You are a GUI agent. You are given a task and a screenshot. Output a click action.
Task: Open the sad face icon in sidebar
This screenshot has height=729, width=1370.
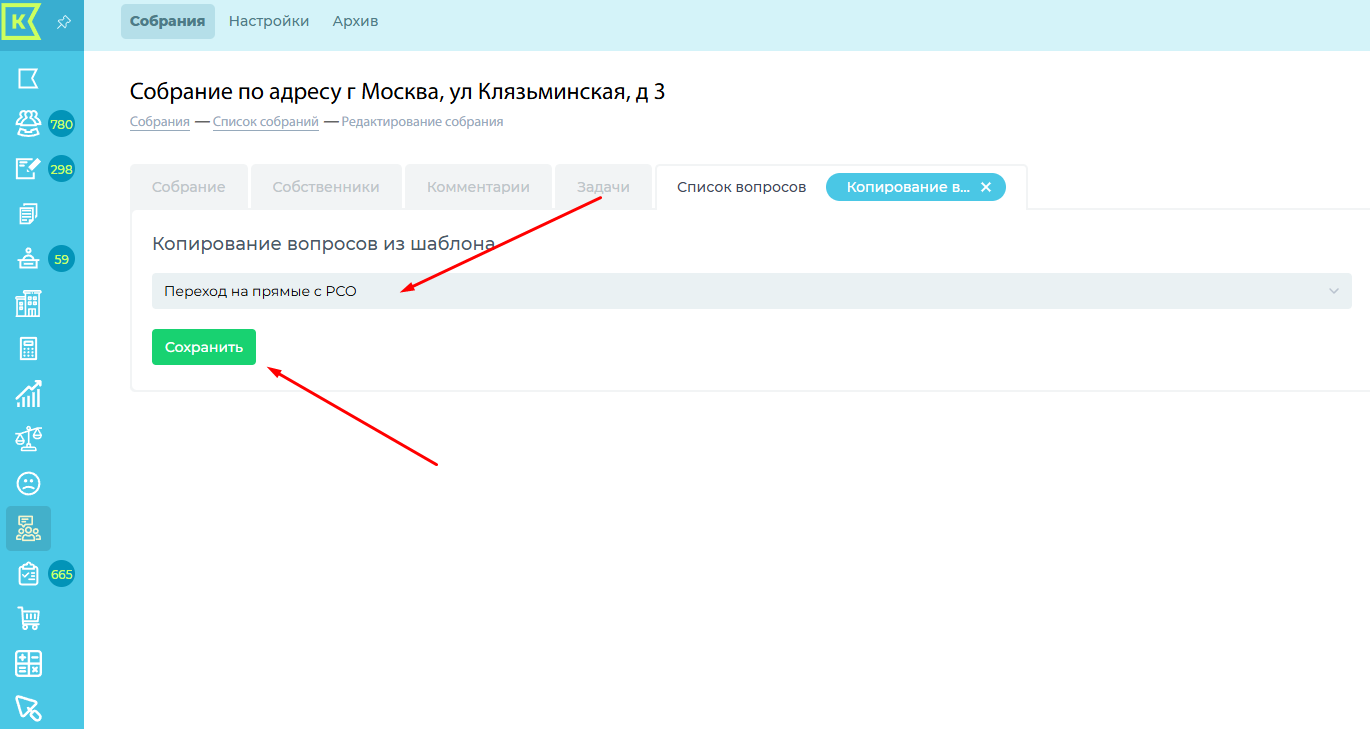coord(28,484)
